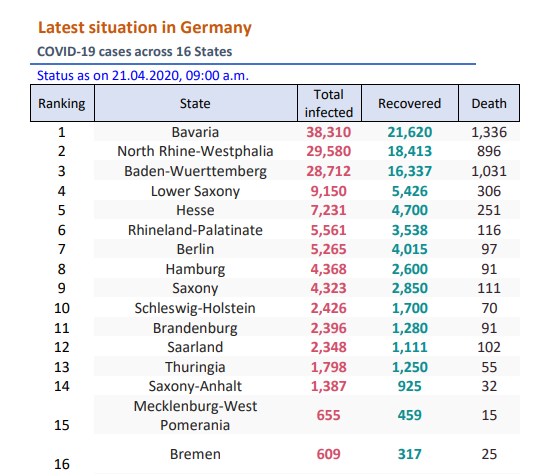Click the Latest situation in Germany title

pos(145,28)
